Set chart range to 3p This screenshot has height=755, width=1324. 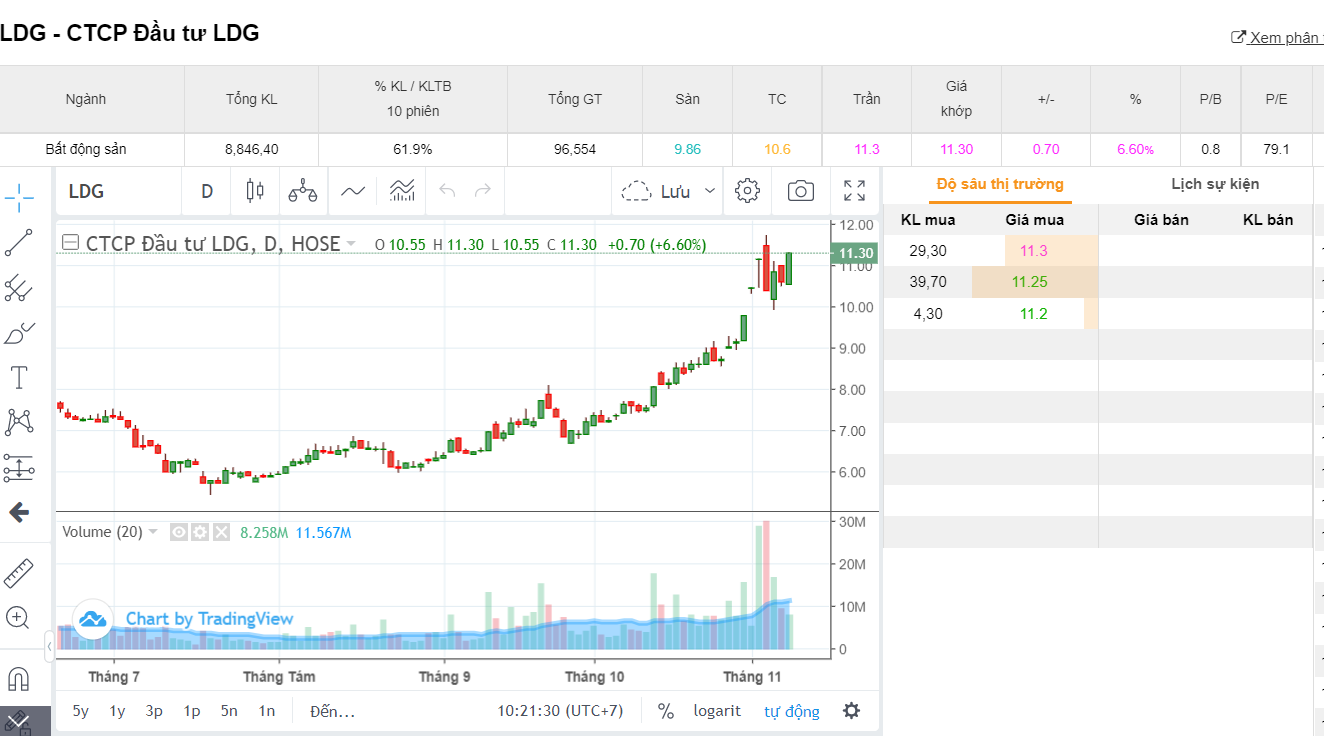coord(154,711)
